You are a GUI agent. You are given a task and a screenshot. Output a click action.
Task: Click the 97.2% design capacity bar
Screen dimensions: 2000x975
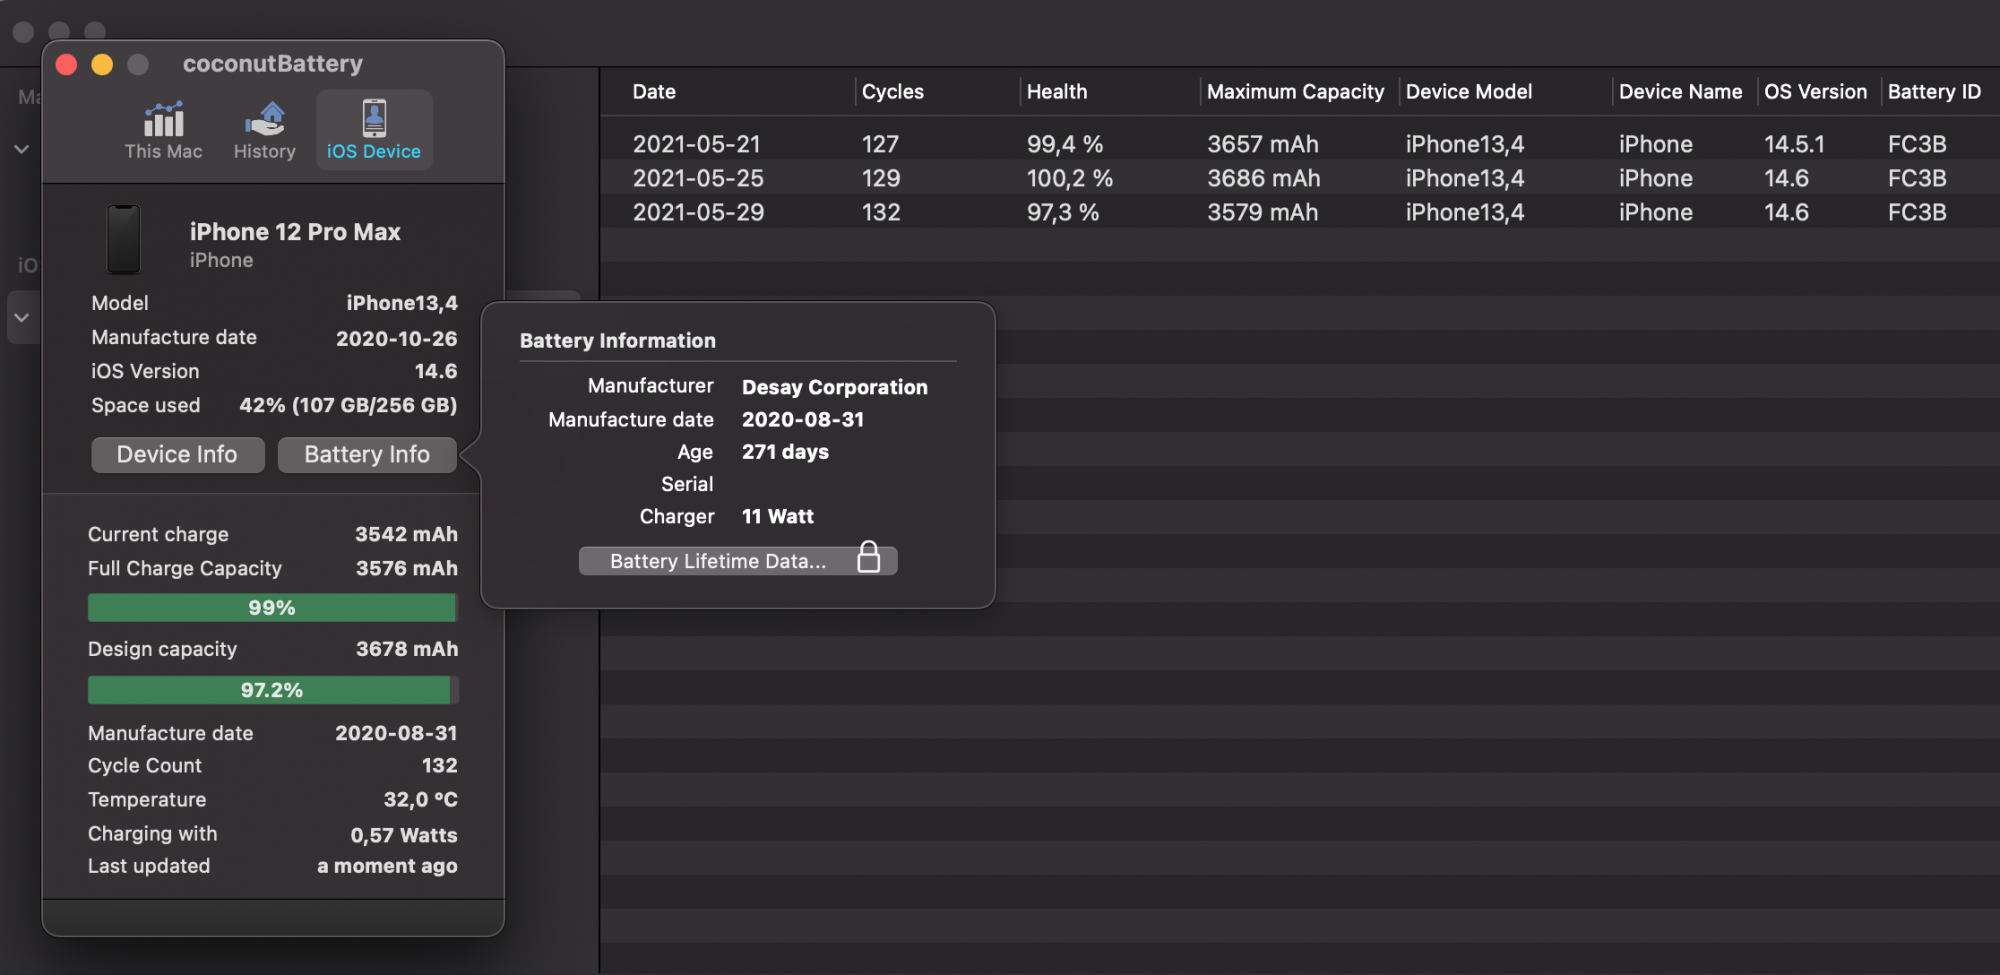(x=273, y=690)
